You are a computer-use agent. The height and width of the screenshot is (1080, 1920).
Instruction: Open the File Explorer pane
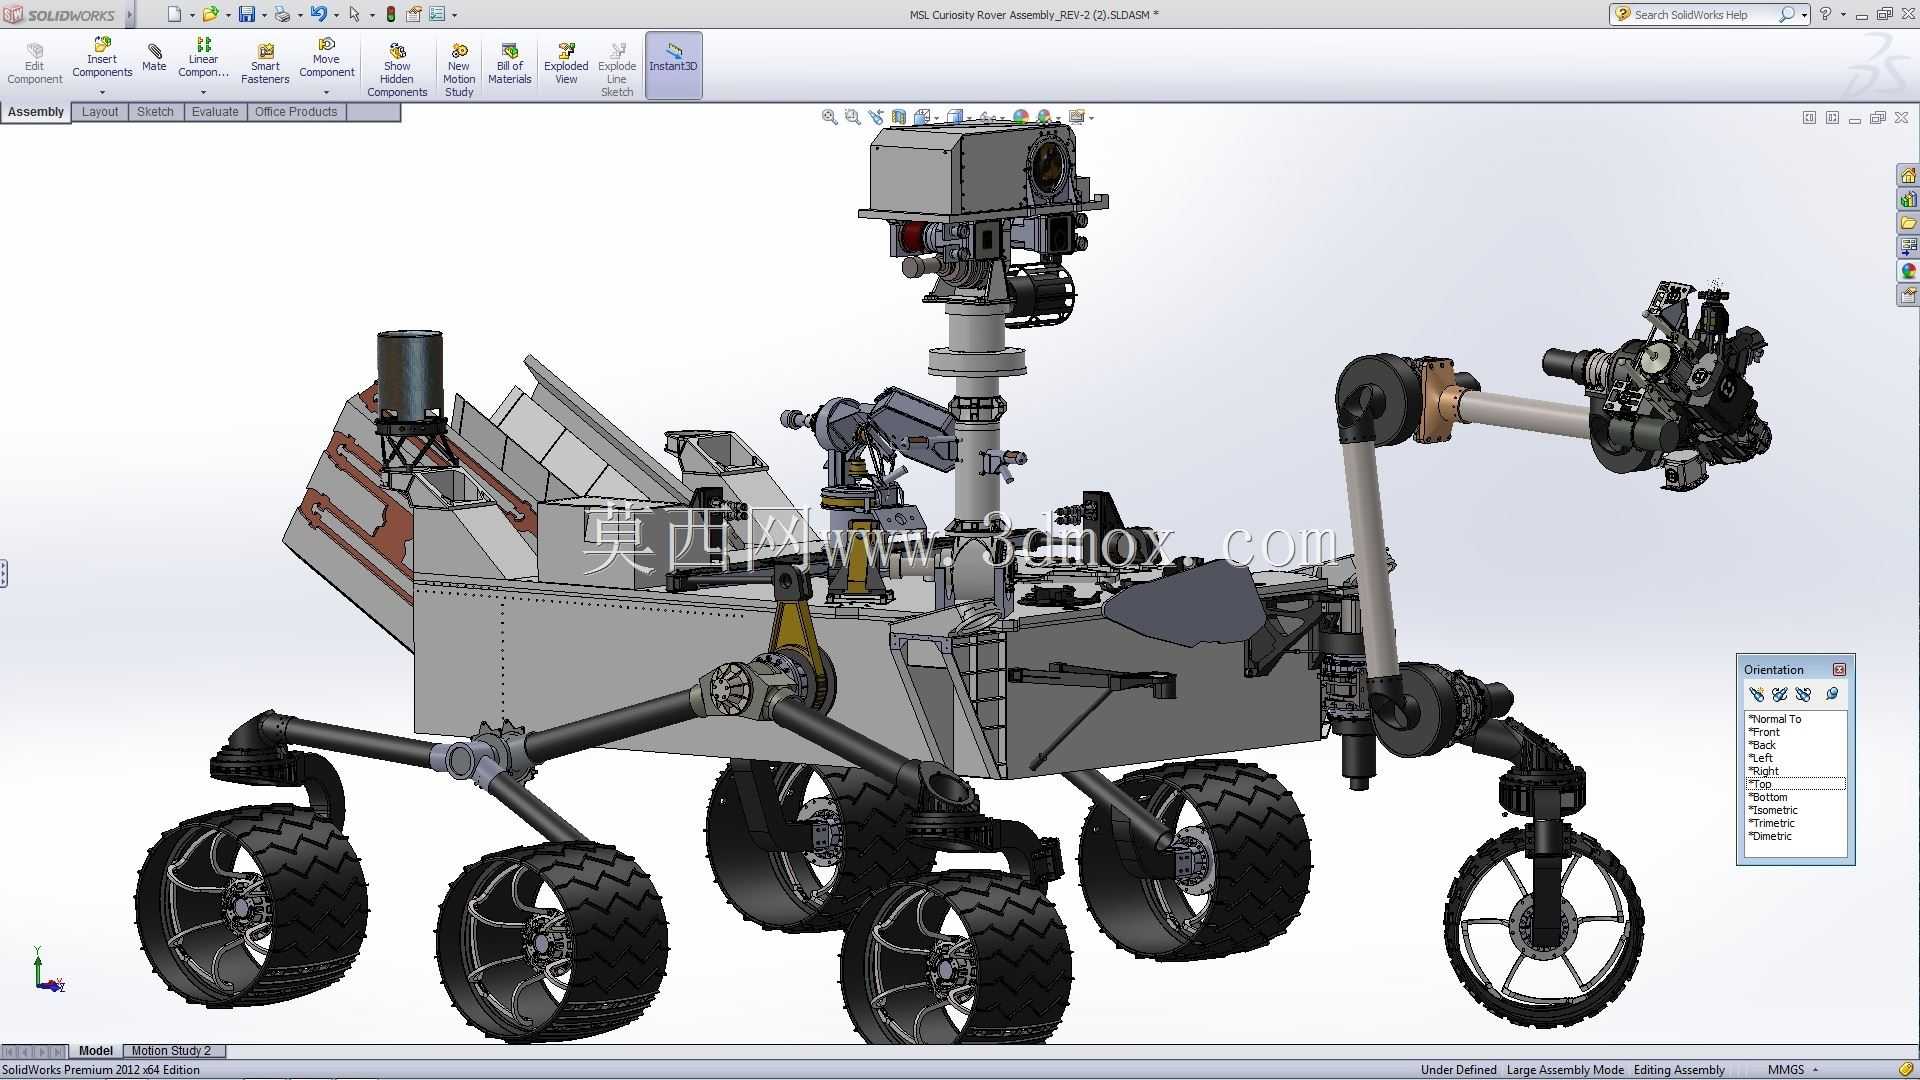pos(1908,223)
